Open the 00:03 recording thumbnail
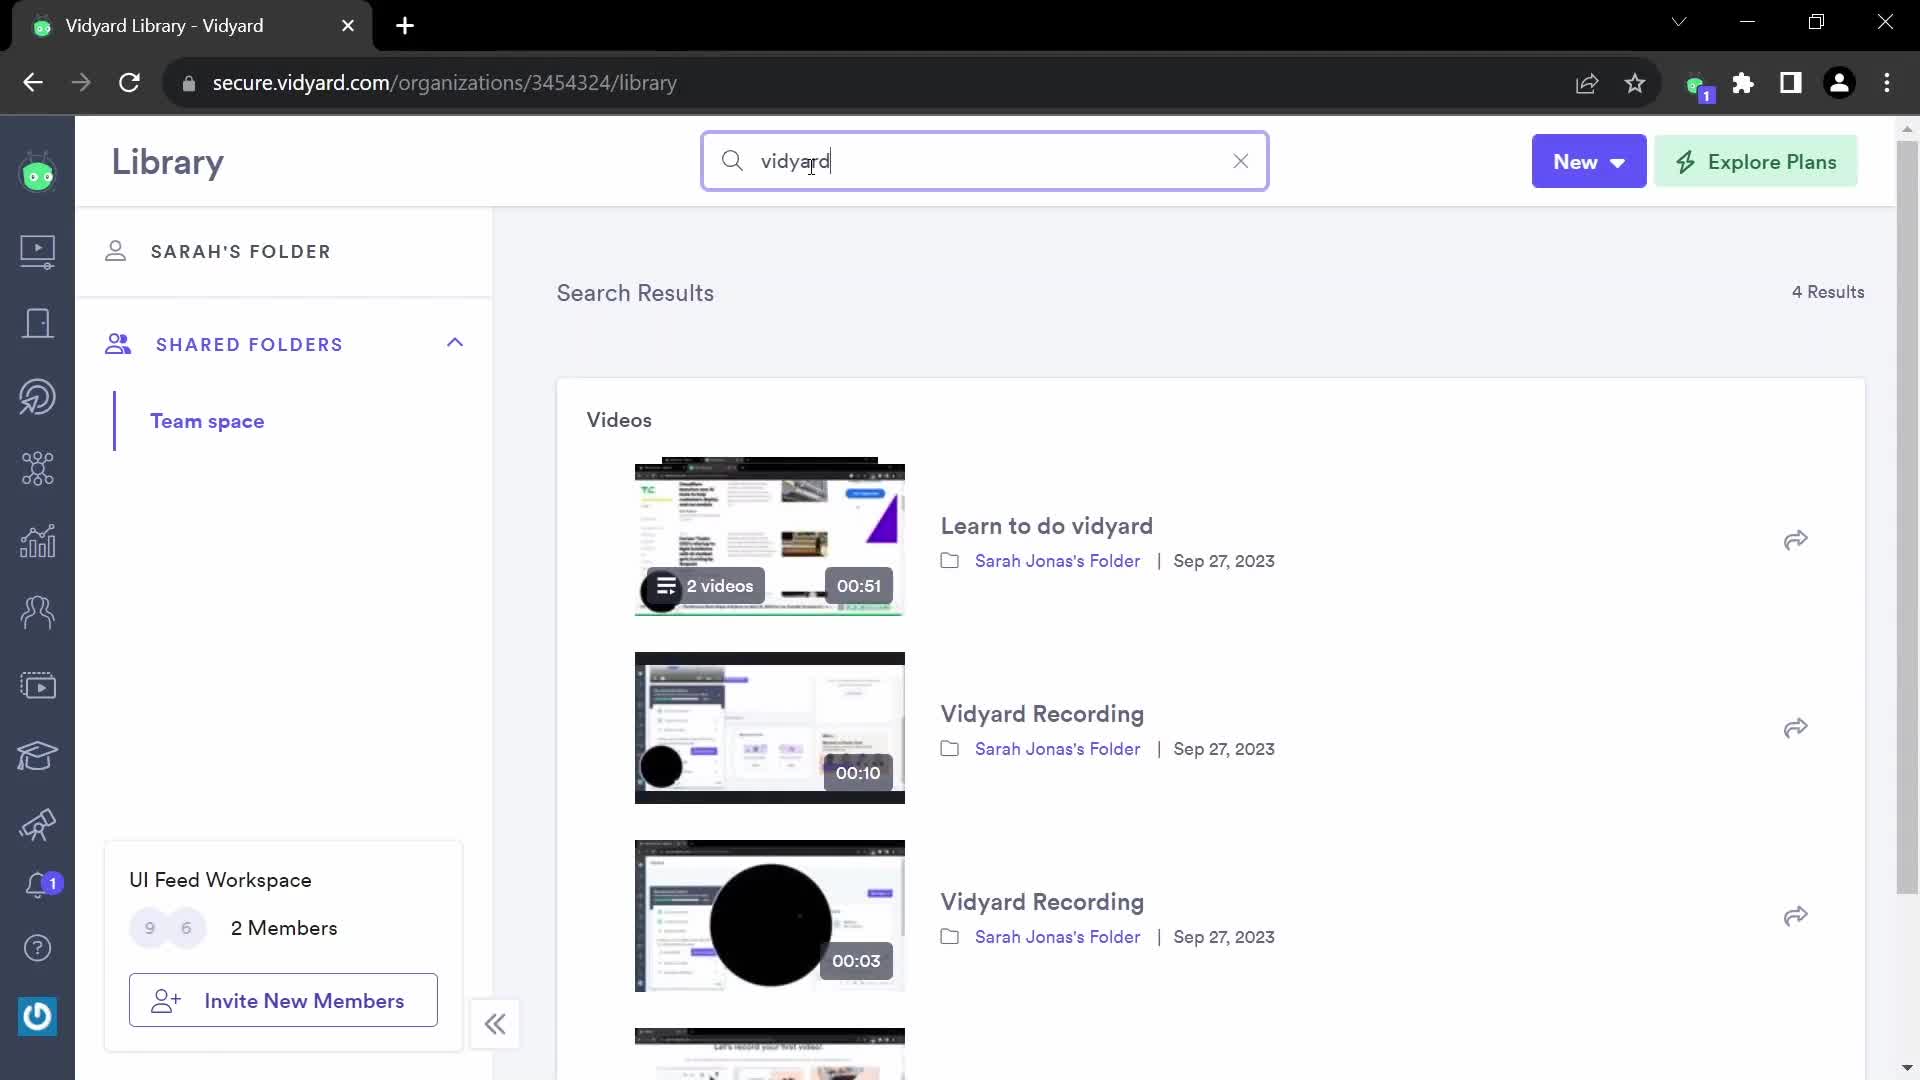Screen dimensions: 1920x1080 pos(770,916)
